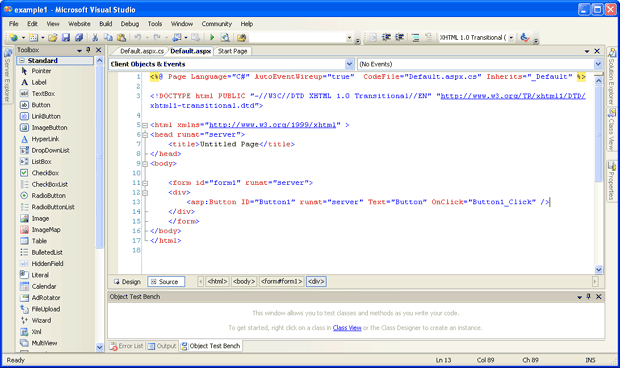
Task: Collapse the body tag outline at line 9
Action: point(145,164)
